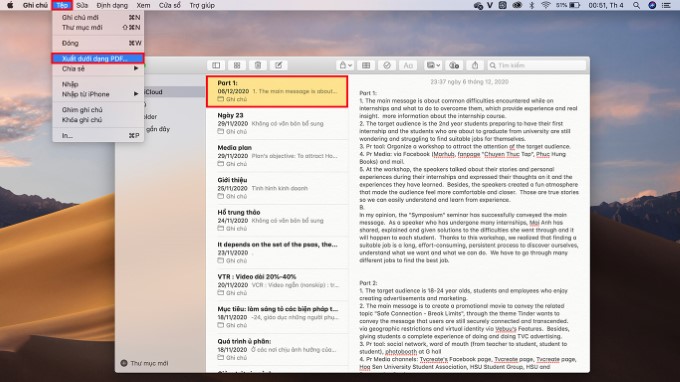Viewport: 680px width, 382px height.
Task: Click the menu bar clock 00:51, Th 4
Action: click(606, 5)
